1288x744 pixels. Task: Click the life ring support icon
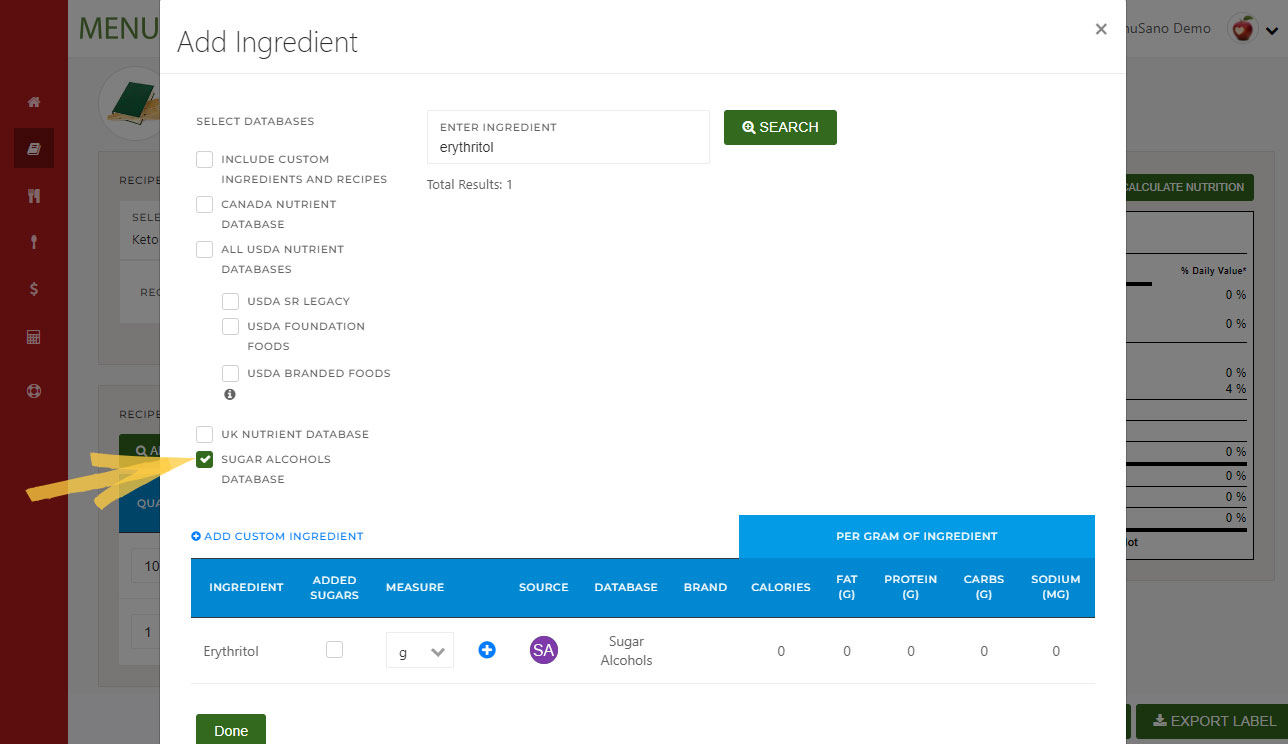[x=34, y=391]
